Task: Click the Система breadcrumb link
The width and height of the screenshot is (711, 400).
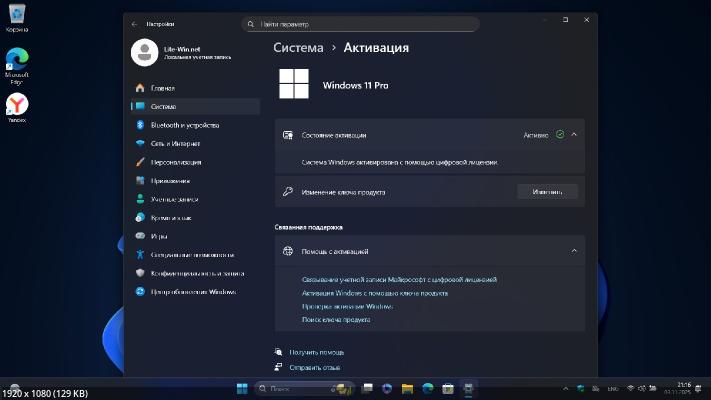Action: click(x=298, y=47)
